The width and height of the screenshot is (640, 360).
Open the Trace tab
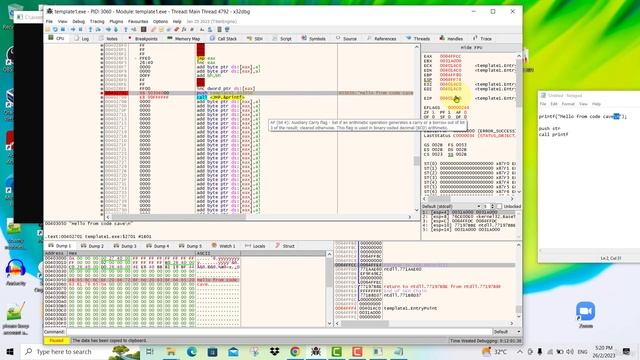482,38
